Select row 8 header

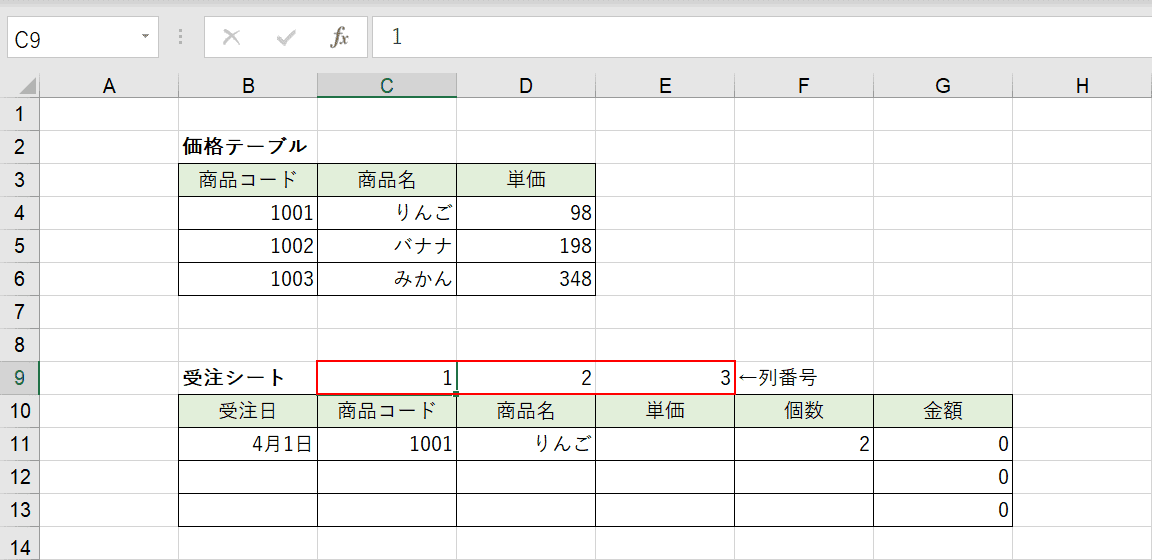(20, 345)
